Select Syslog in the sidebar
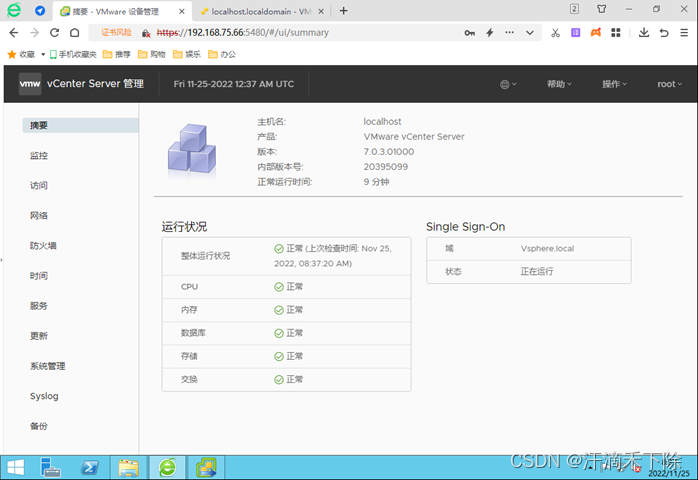Viewport: 698px width, 480px height. (44, 396)
